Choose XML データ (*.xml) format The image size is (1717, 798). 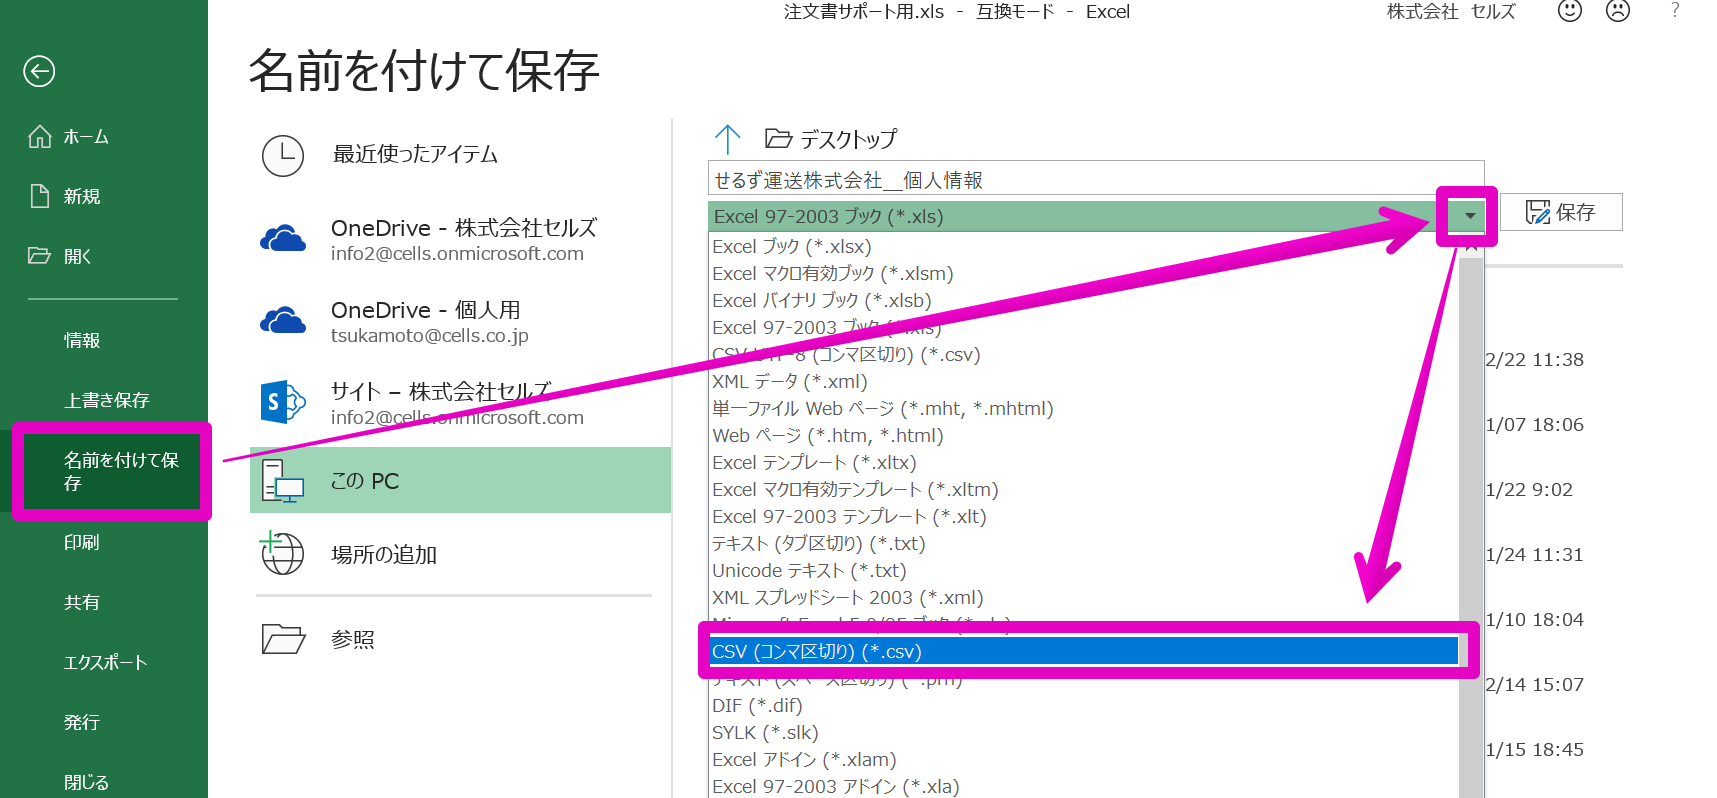pos(790,381)
